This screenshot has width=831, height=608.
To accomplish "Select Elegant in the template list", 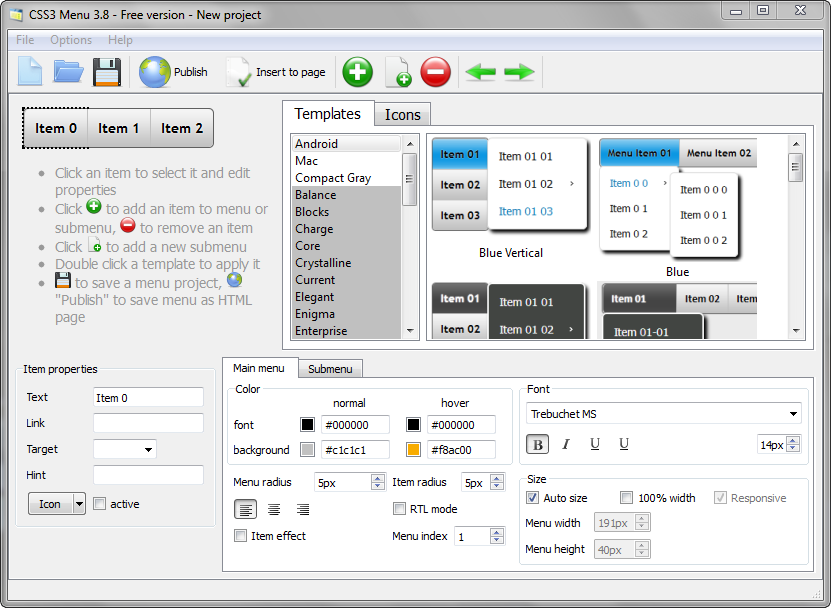I will point(347,297).
